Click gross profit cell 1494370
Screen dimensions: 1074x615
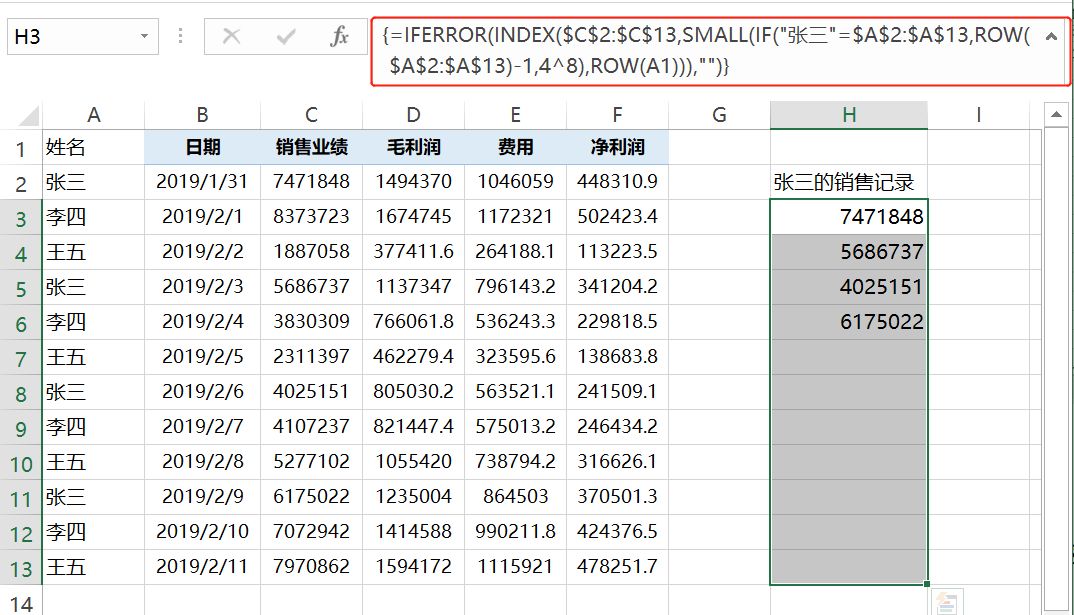point(414,182)
